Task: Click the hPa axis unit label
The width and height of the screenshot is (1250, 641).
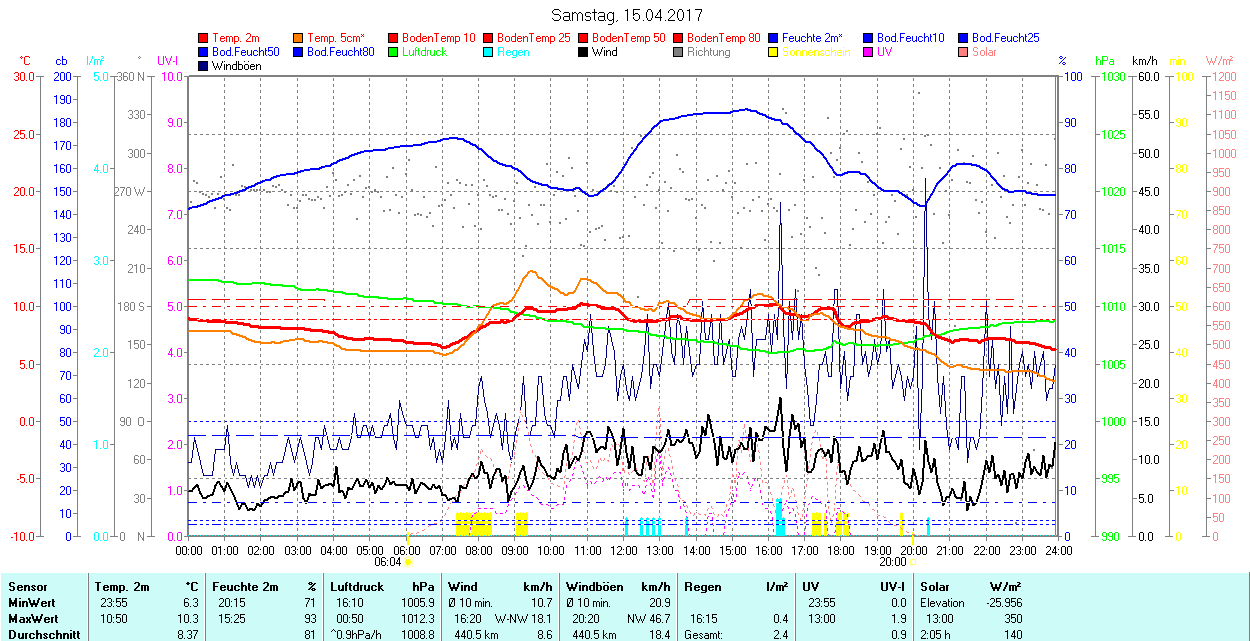Action: (1105, 61)
